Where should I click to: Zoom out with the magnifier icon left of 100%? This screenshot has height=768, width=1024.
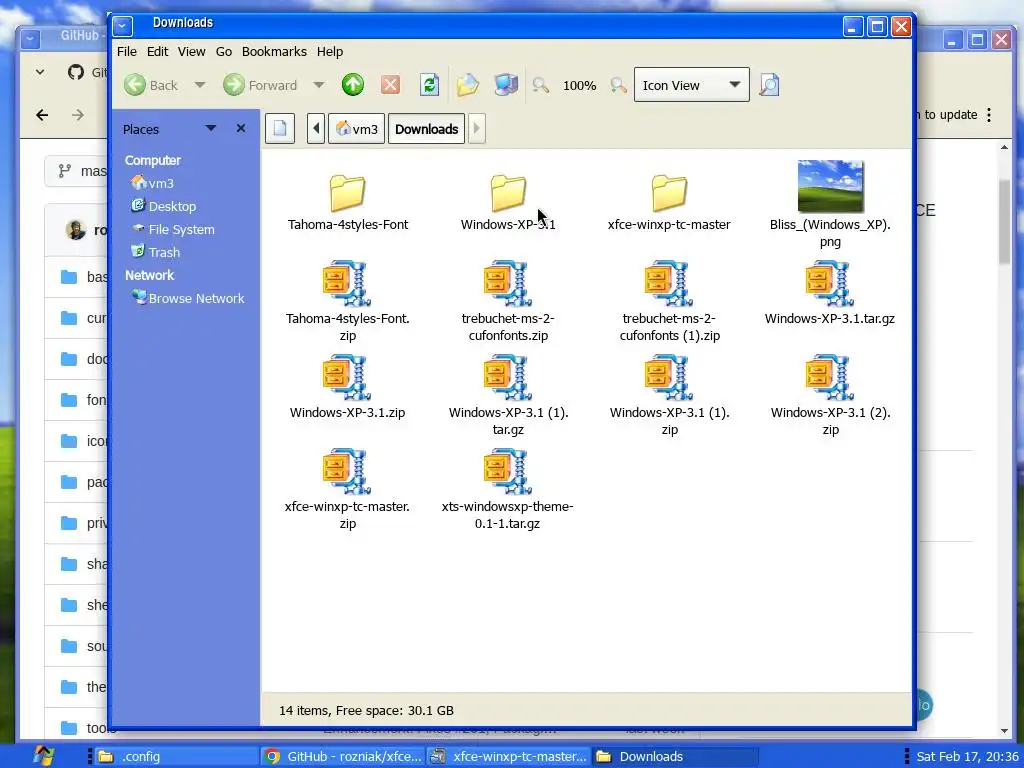click(x=541, y=85)
